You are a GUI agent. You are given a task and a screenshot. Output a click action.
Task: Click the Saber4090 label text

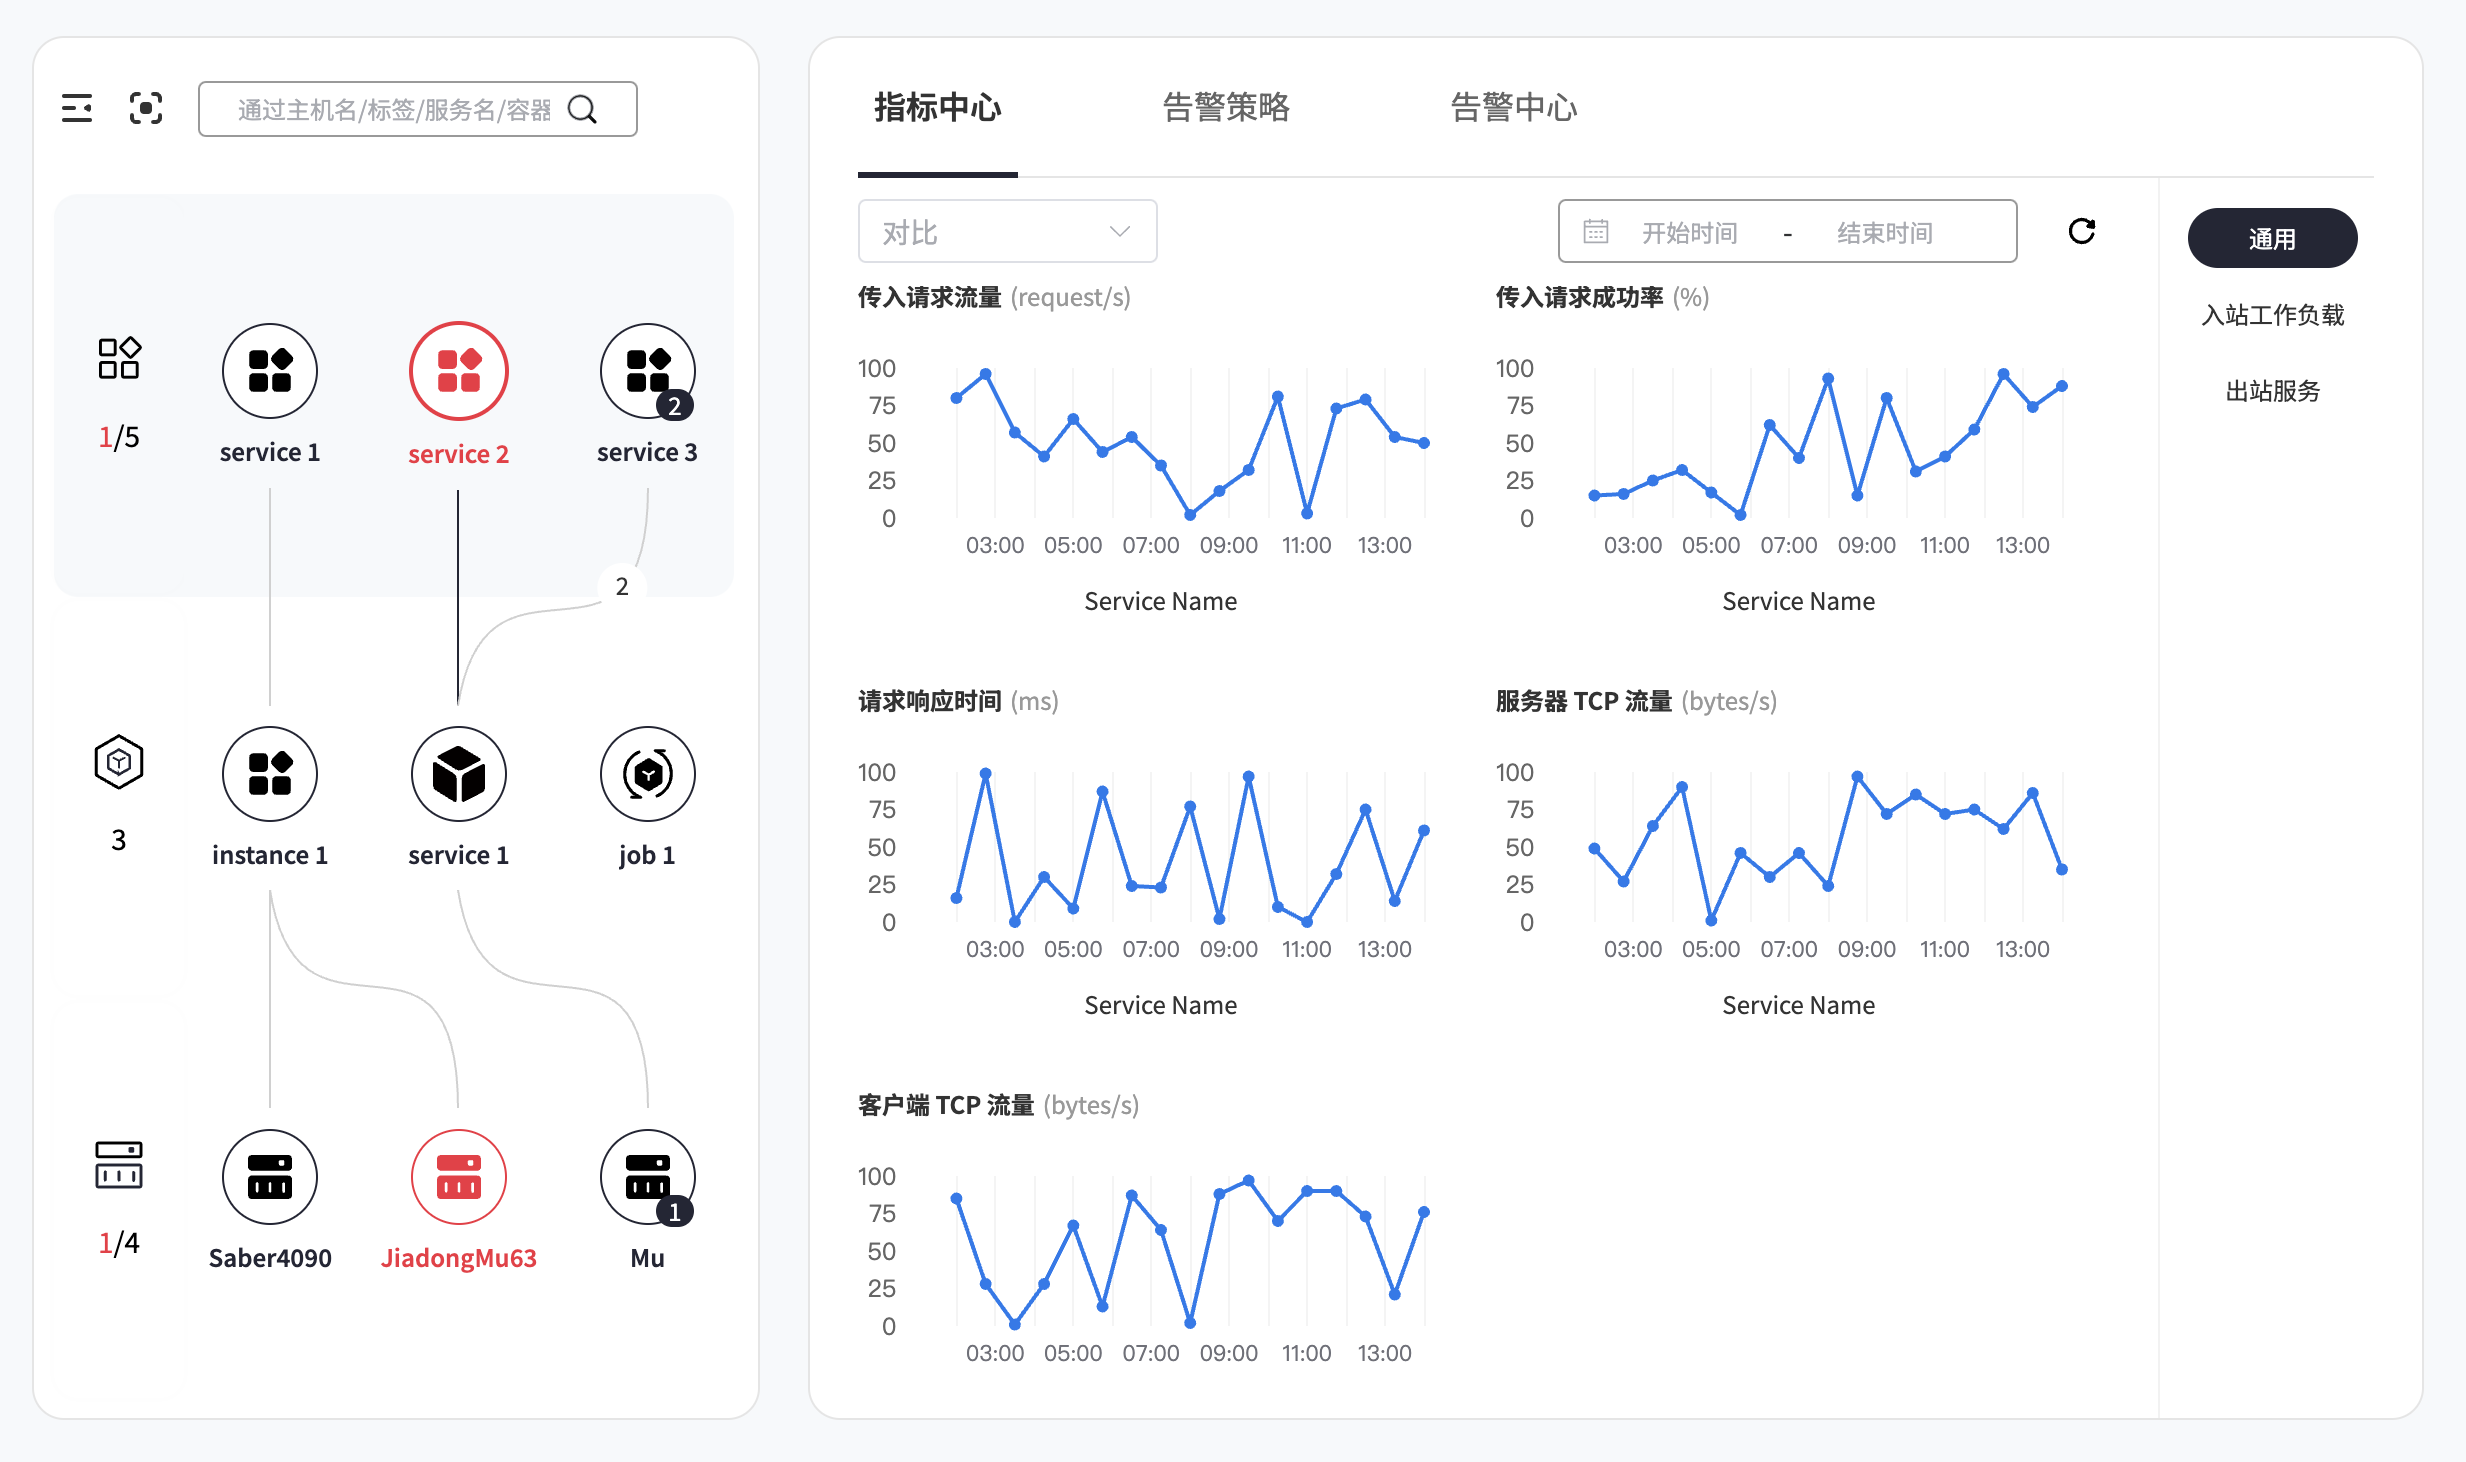[270, 1258]
